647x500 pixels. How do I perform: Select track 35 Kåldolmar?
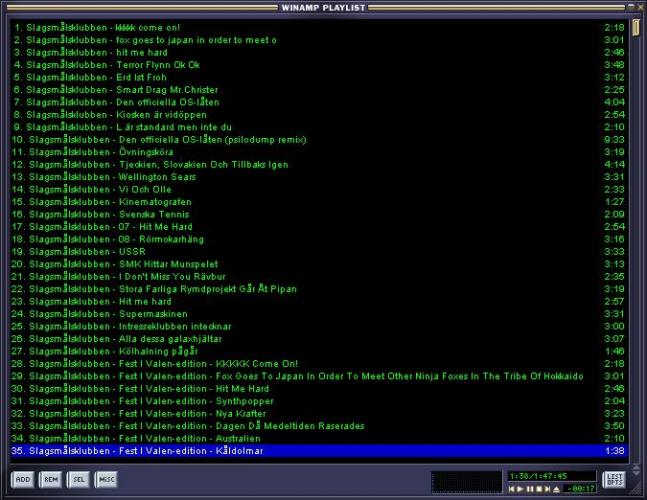tap(200, 451)
